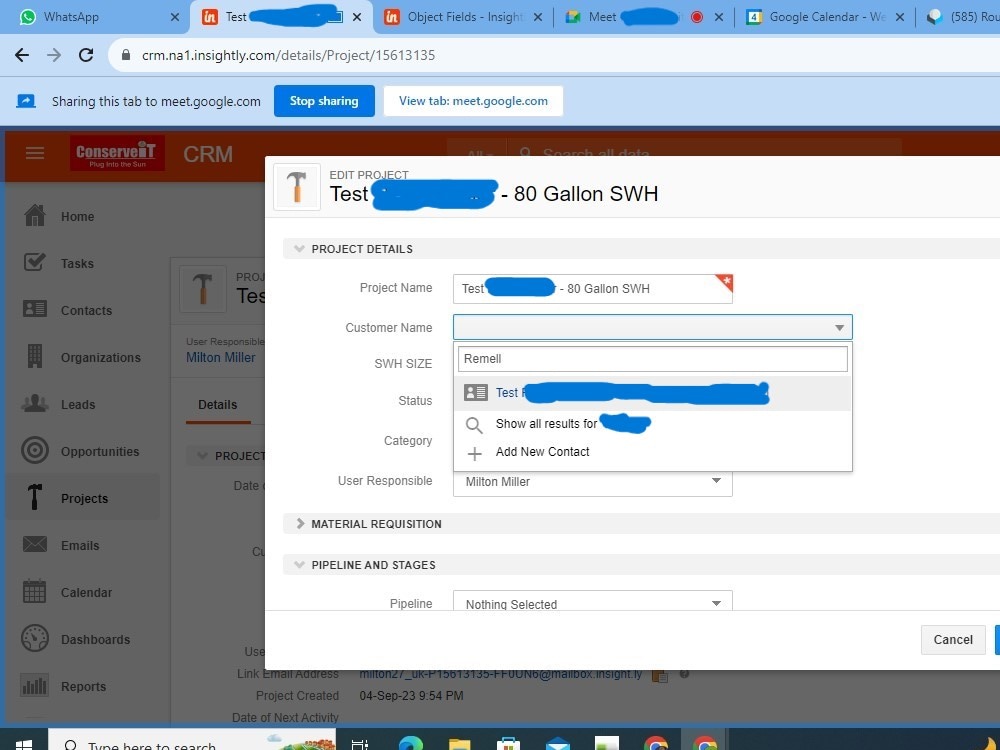Click the Windows Start button
Image resolution: width=1000 pixels, height=750 pixels.
(x=24, y=744)
